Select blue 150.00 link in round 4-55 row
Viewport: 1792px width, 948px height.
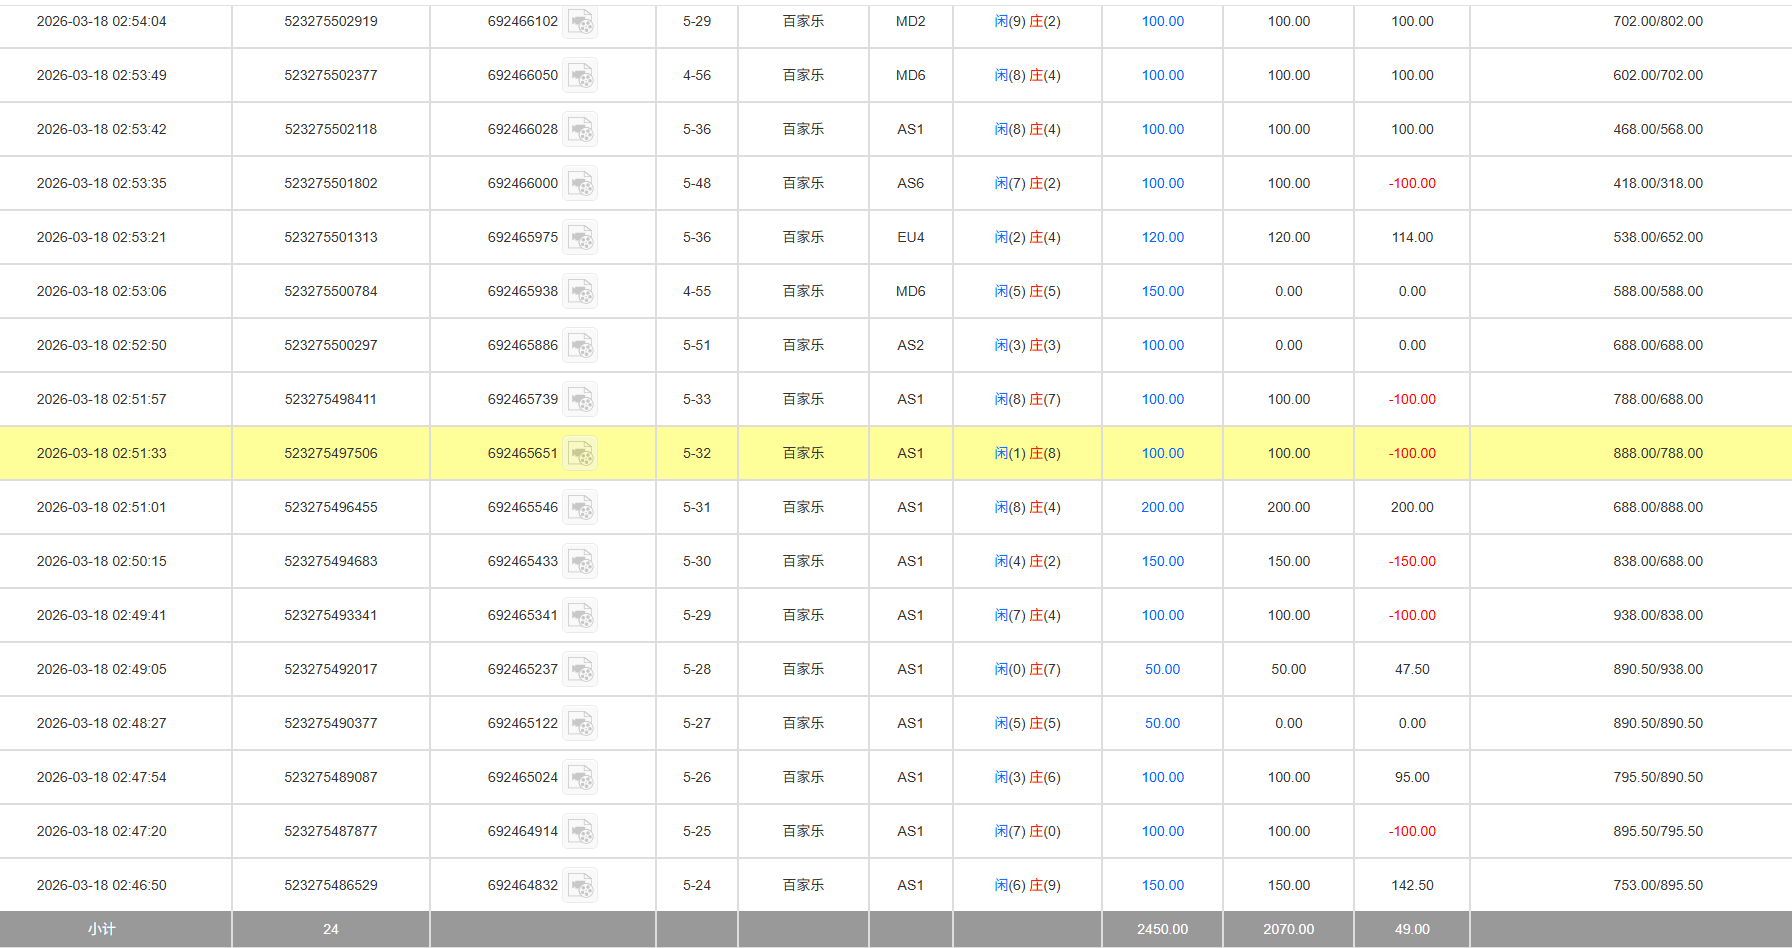(x=1162, y=292)
